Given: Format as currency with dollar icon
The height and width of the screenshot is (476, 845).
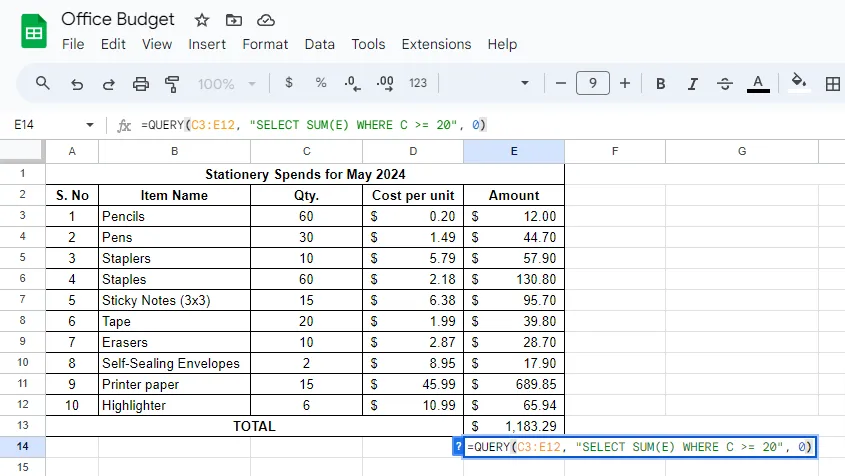Looking at the screenshot, I should click(289, 83).
